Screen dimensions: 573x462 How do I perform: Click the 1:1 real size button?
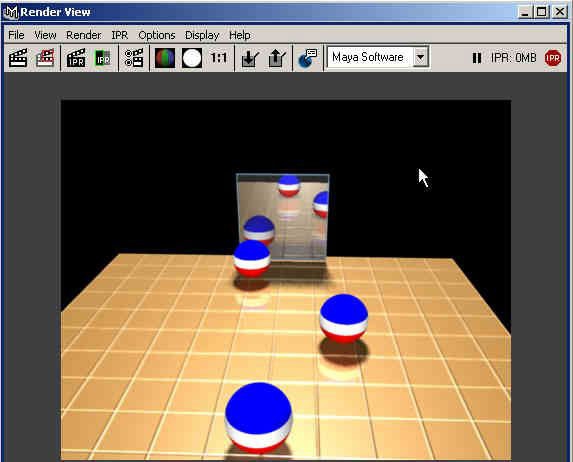click(219, 58)
